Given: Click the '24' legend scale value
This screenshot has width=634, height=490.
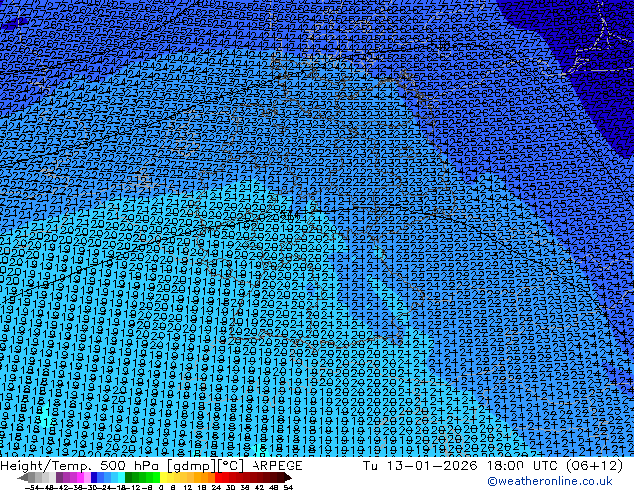Looking at the screenshot, I should 216,487.
